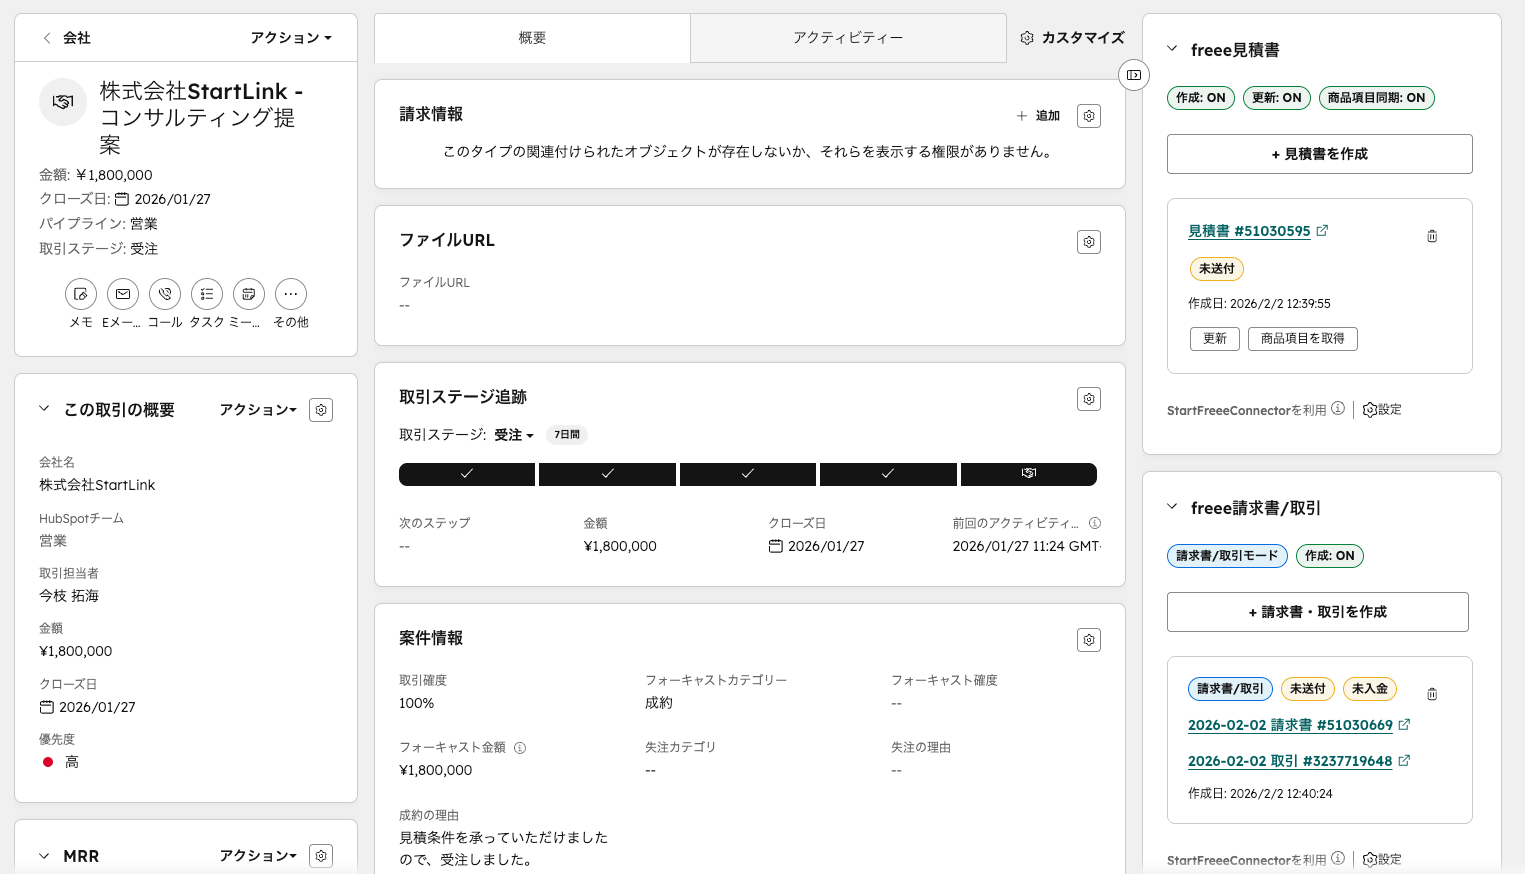Open the アクション dropdown in 会社 header
This screenshot has height=874, width=1525.
point(291,38)
